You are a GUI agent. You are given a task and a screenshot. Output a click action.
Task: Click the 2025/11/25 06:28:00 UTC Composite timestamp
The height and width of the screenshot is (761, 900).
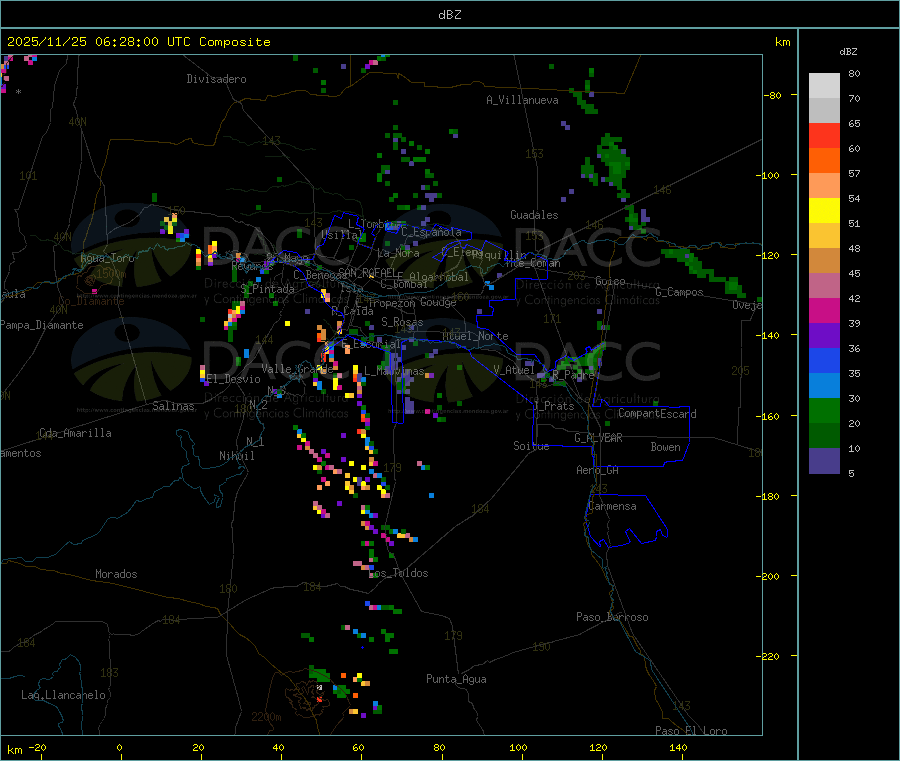tap(138, 42)
